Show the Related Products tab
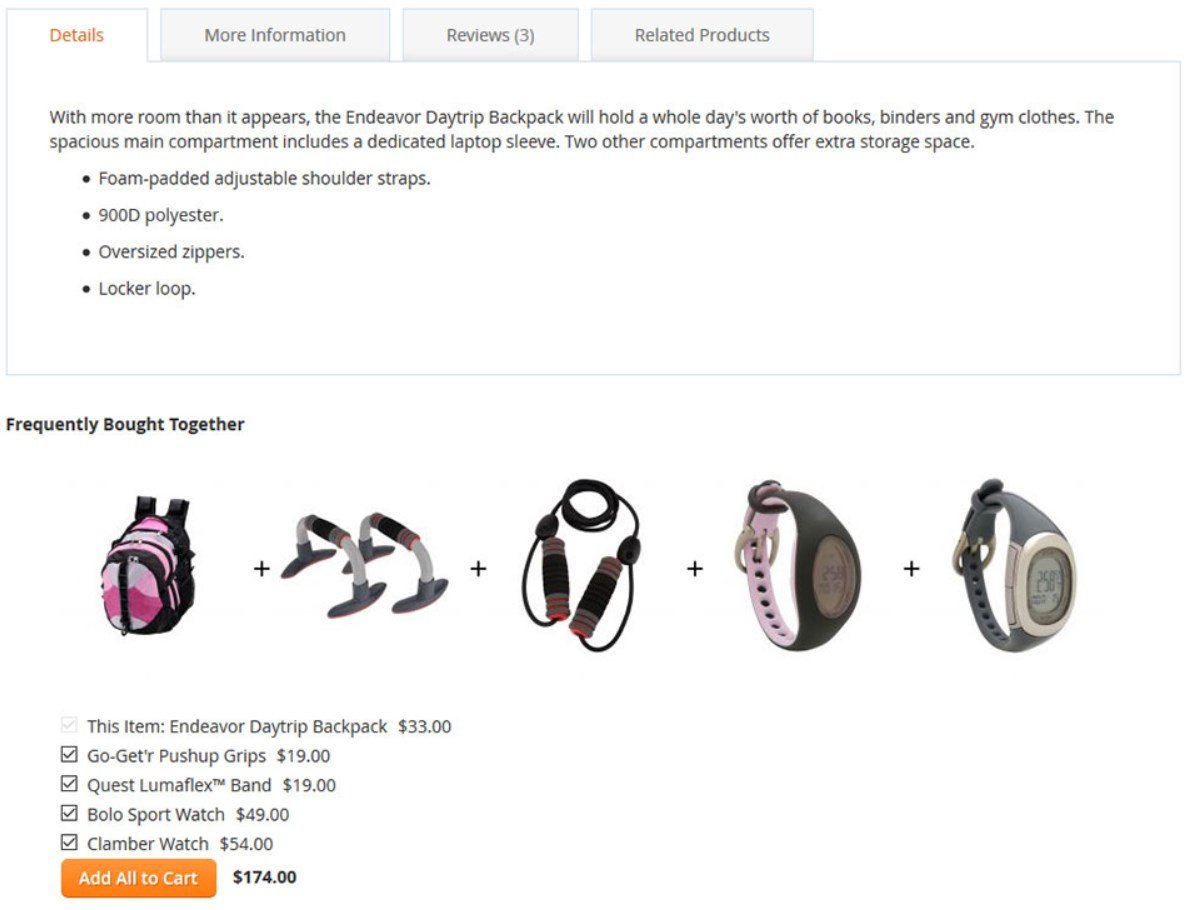1189x910 pixels. pos(701,35)
